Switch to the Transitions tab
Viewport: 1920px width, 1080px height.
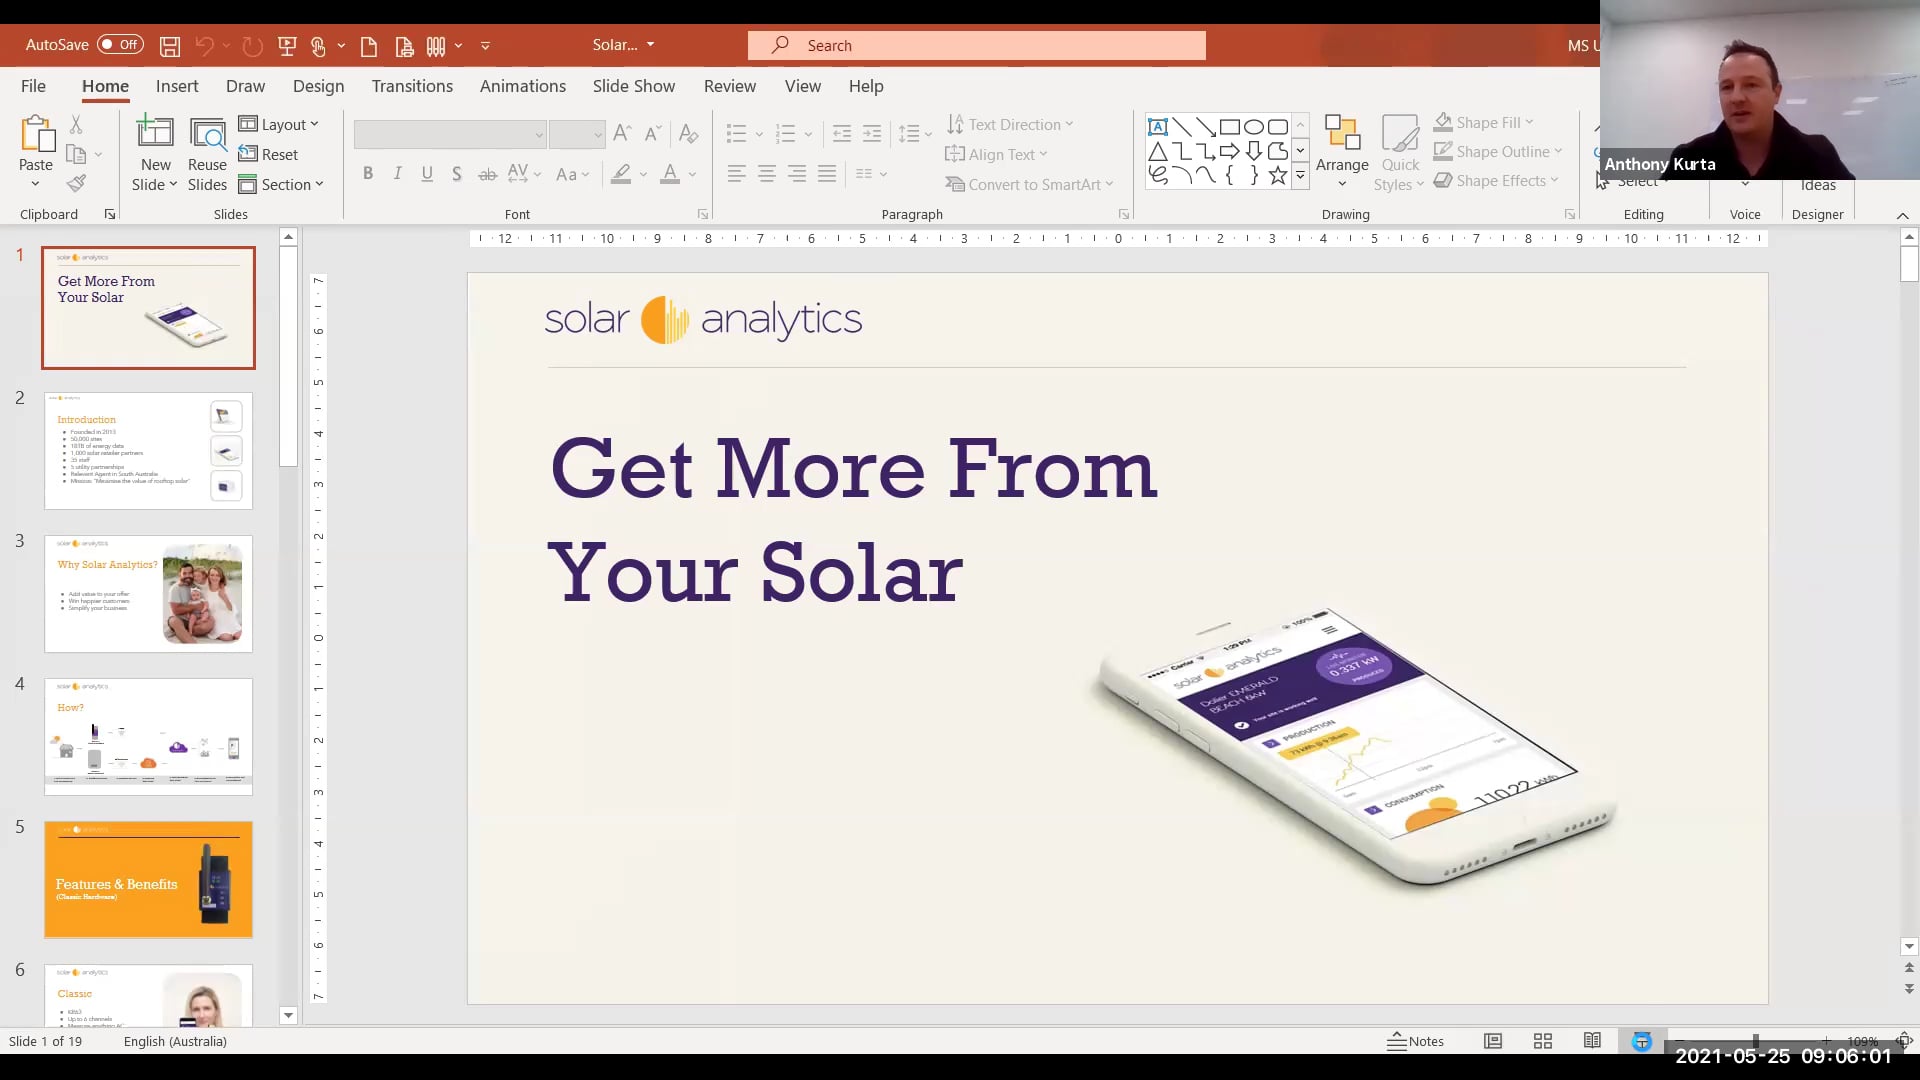point(412,86)
